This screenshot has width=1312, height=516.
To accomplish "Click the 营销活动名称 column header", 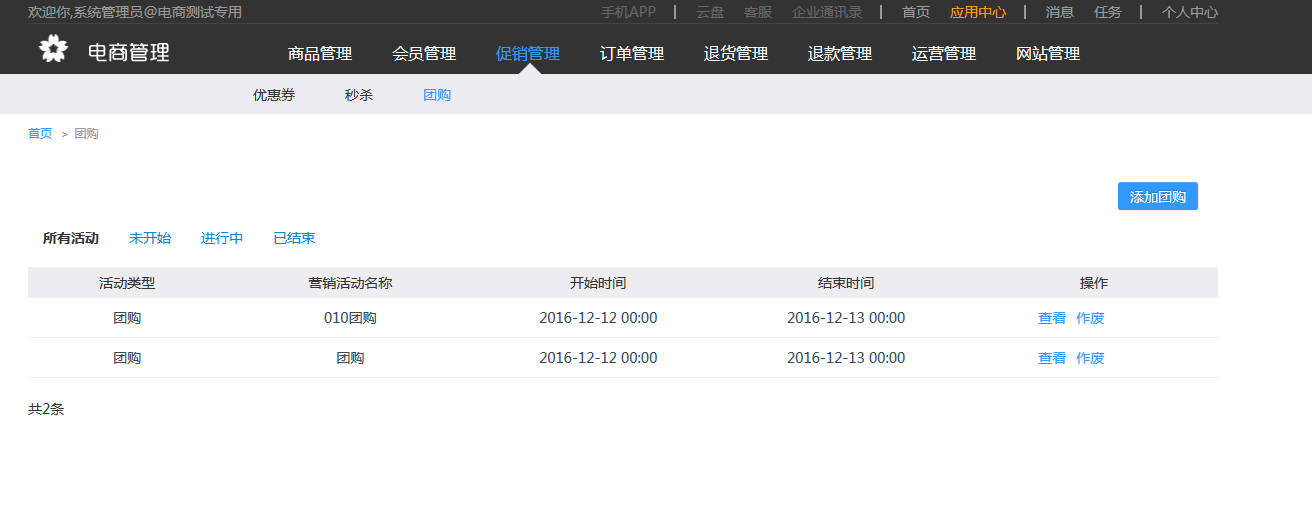I will coord(350,283).
